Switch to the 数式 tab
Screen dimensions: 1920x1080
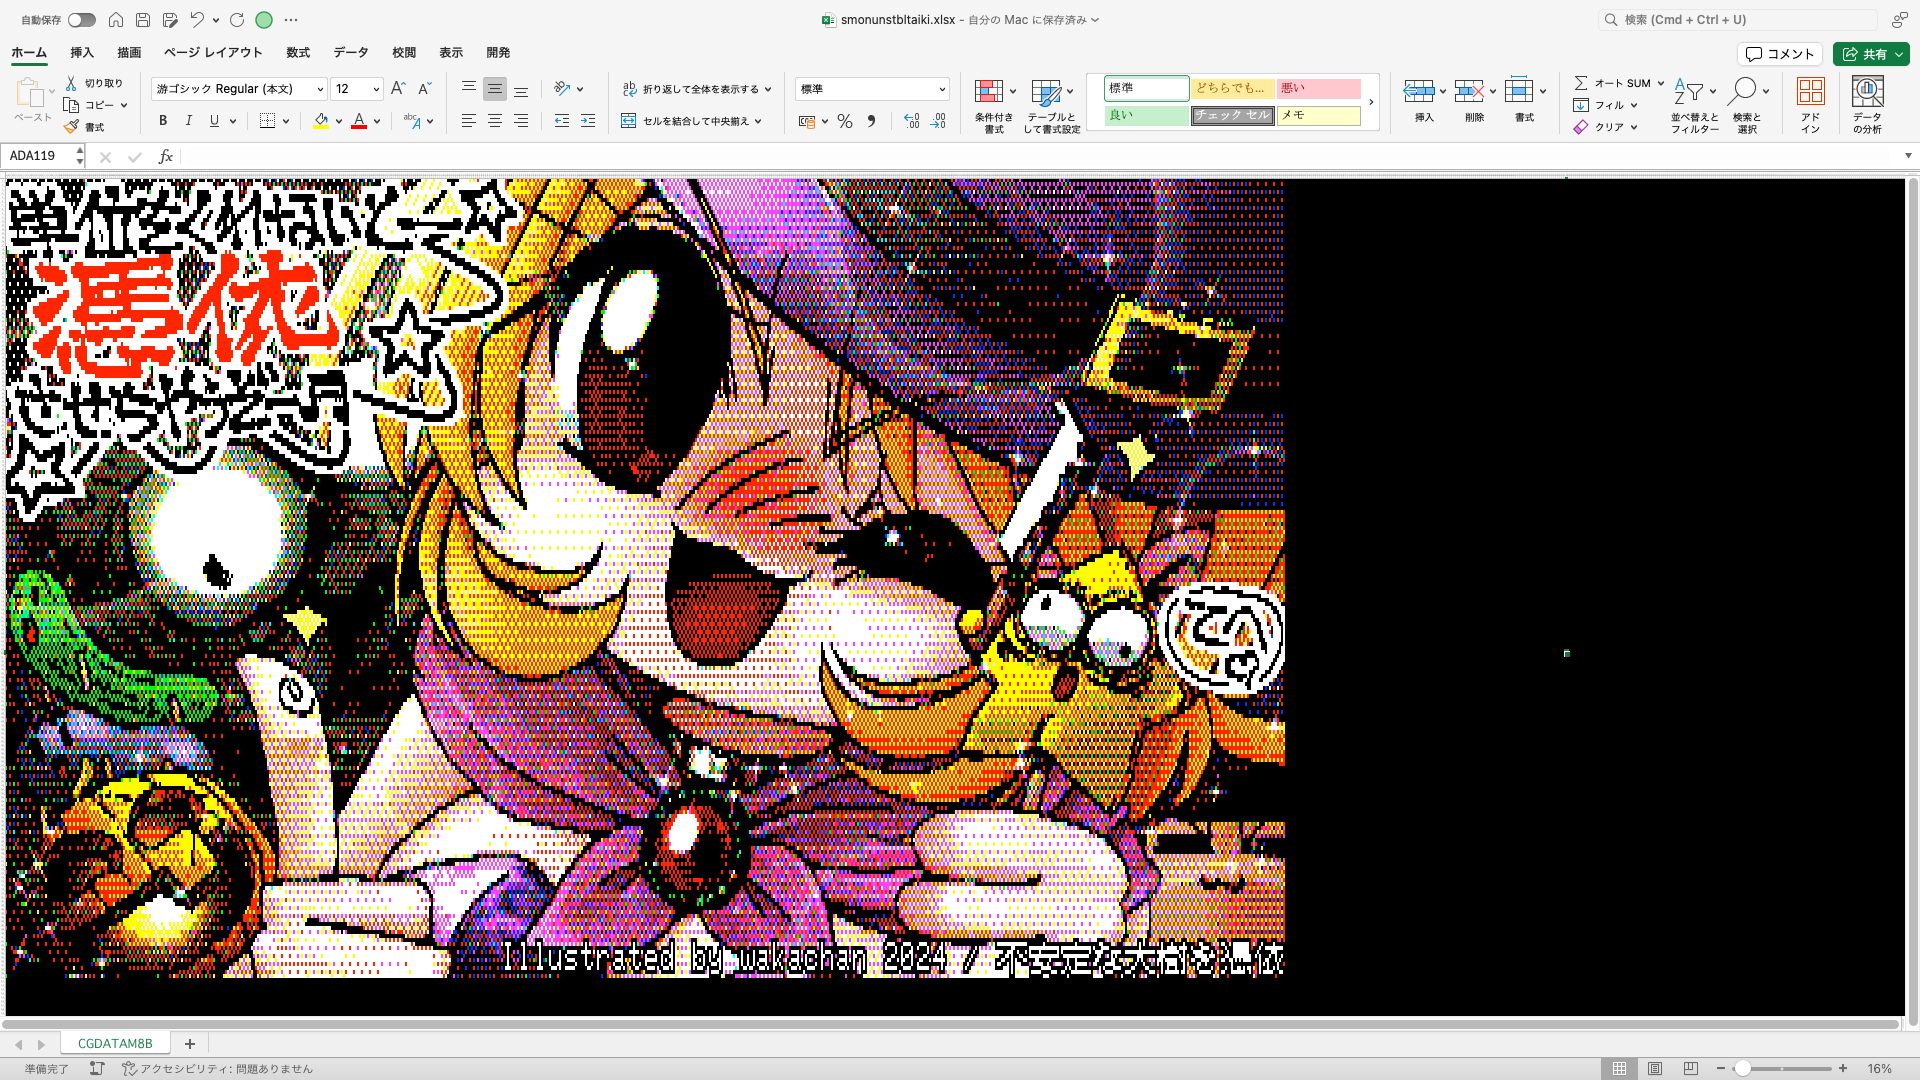(x=298, y=53)
